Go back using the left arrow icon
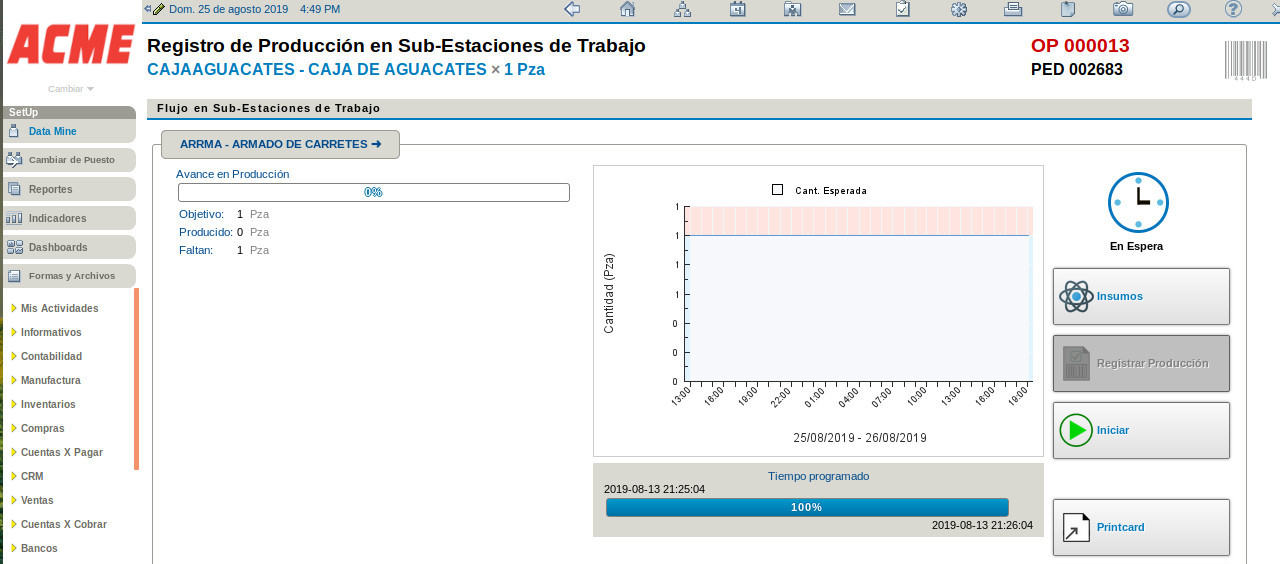The image size is (1280, 564). [x=572, y=9]
